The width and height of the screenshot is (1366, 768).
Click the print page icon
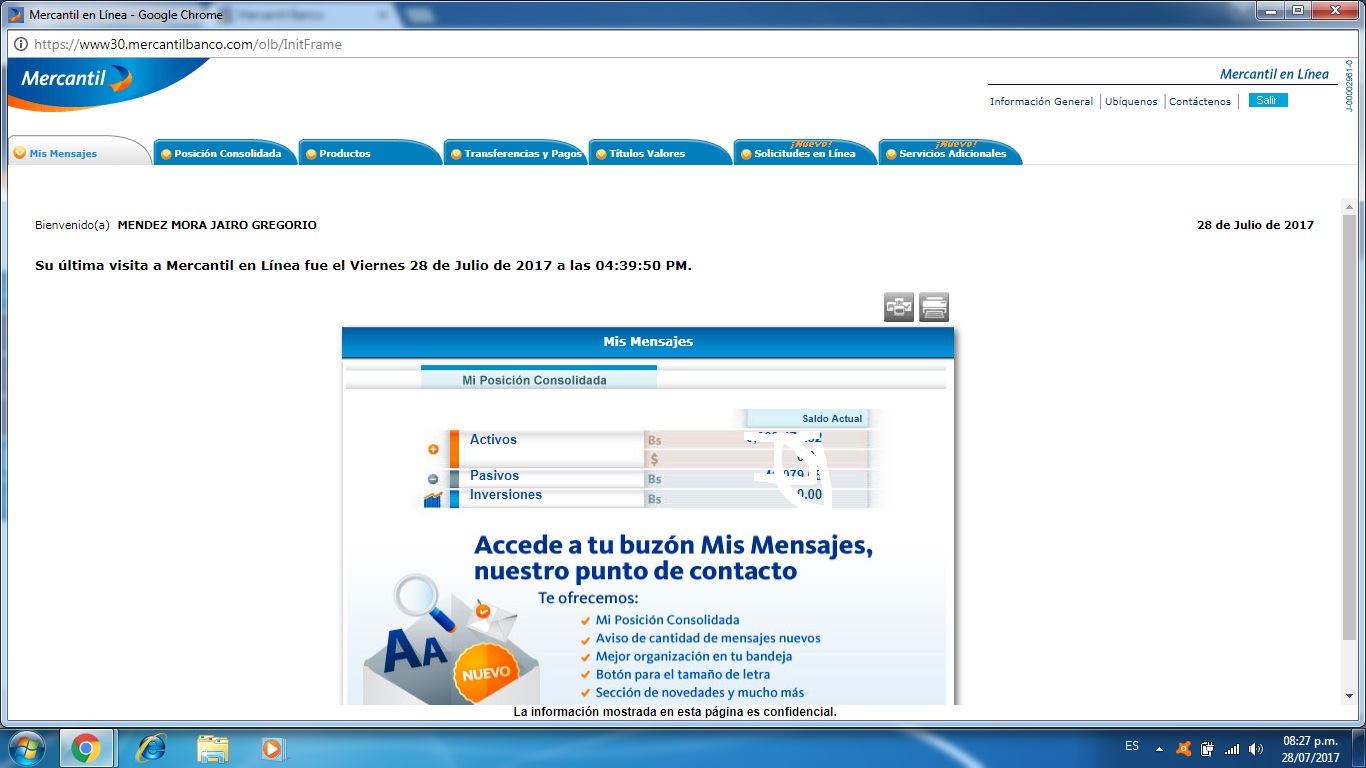pos(934,308)
